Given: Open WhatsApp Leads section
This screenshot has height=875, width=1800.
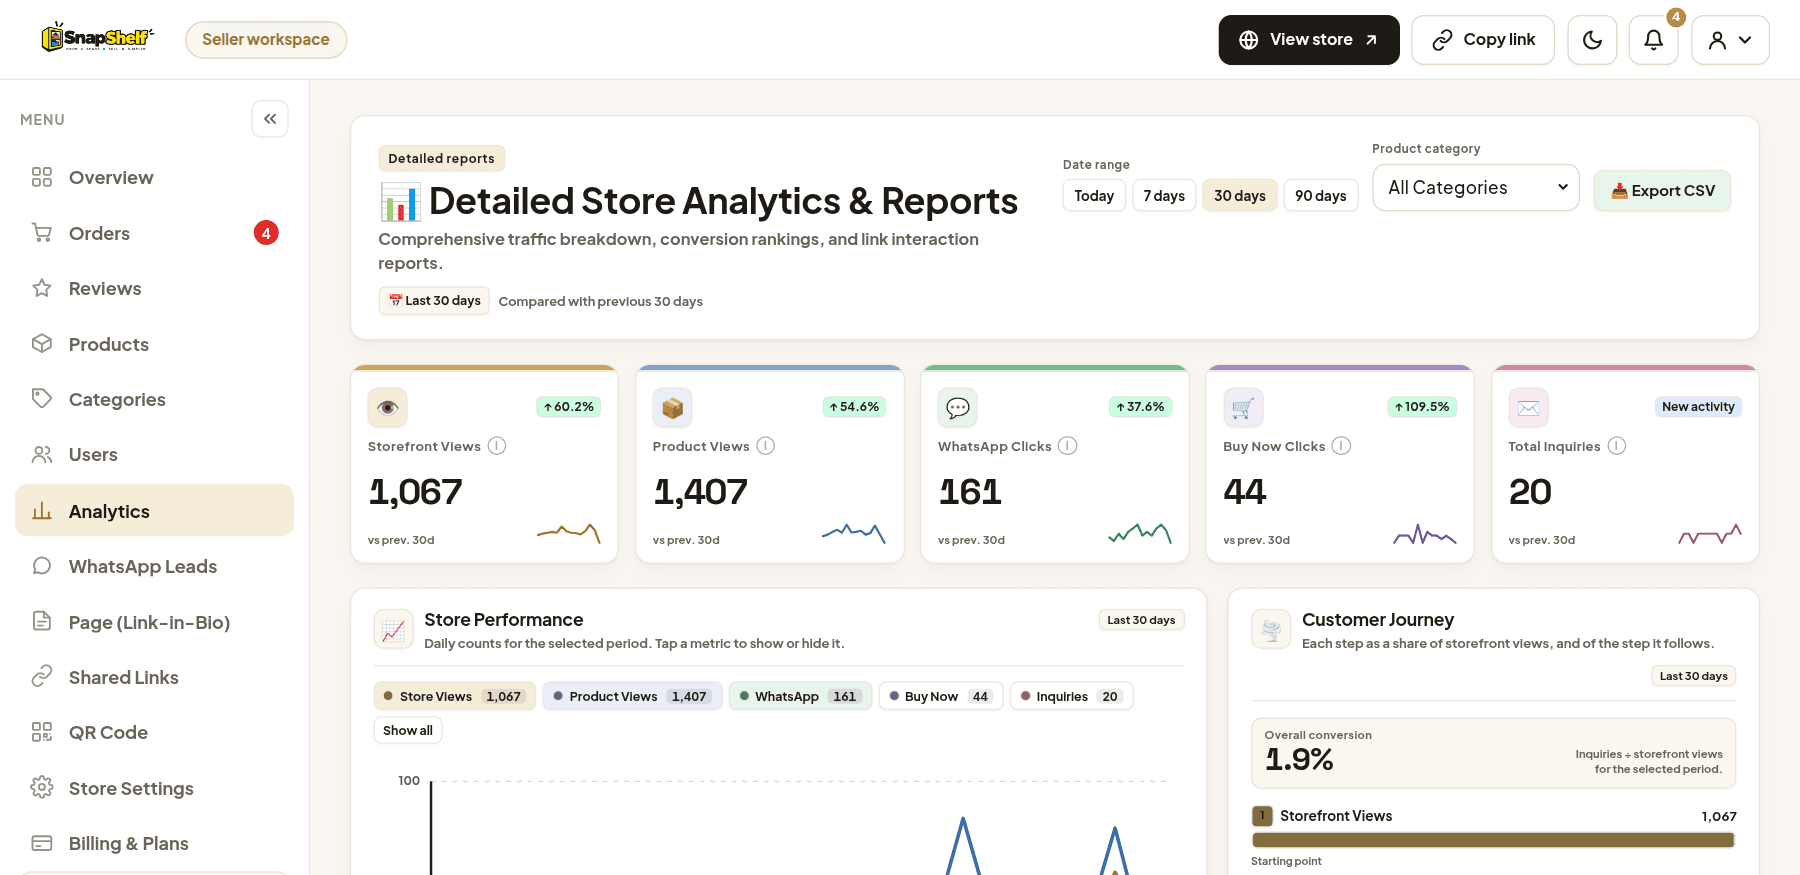Looking at the screenshot, I should click(155, 567).
